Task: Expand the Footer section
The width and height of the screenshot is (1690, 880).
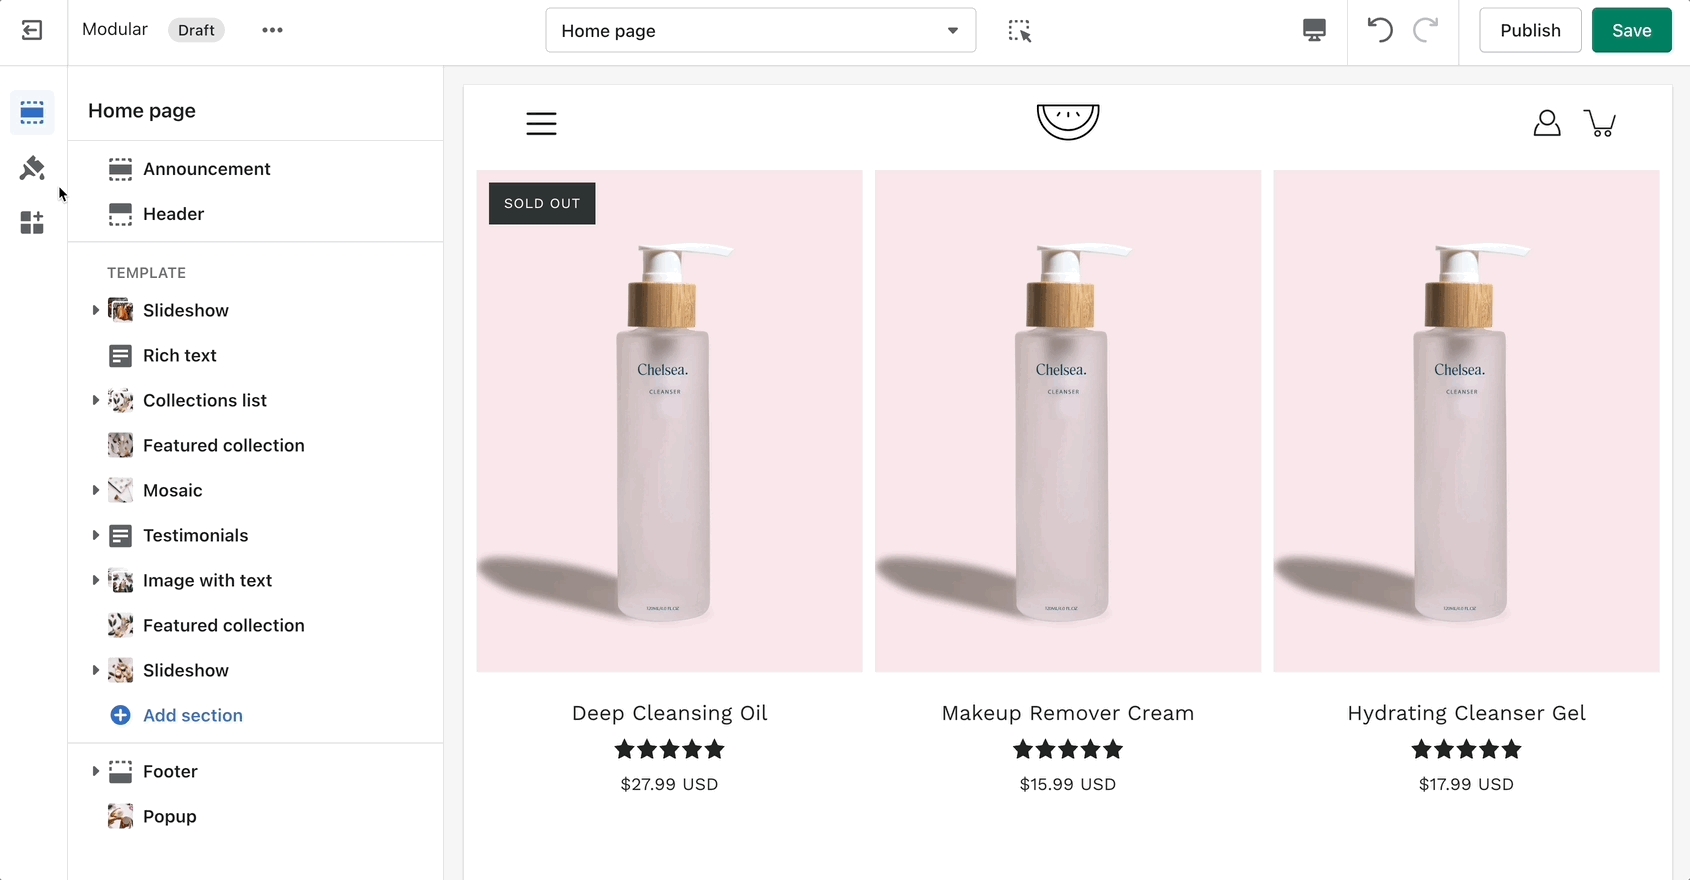Action: click(95, 771)
